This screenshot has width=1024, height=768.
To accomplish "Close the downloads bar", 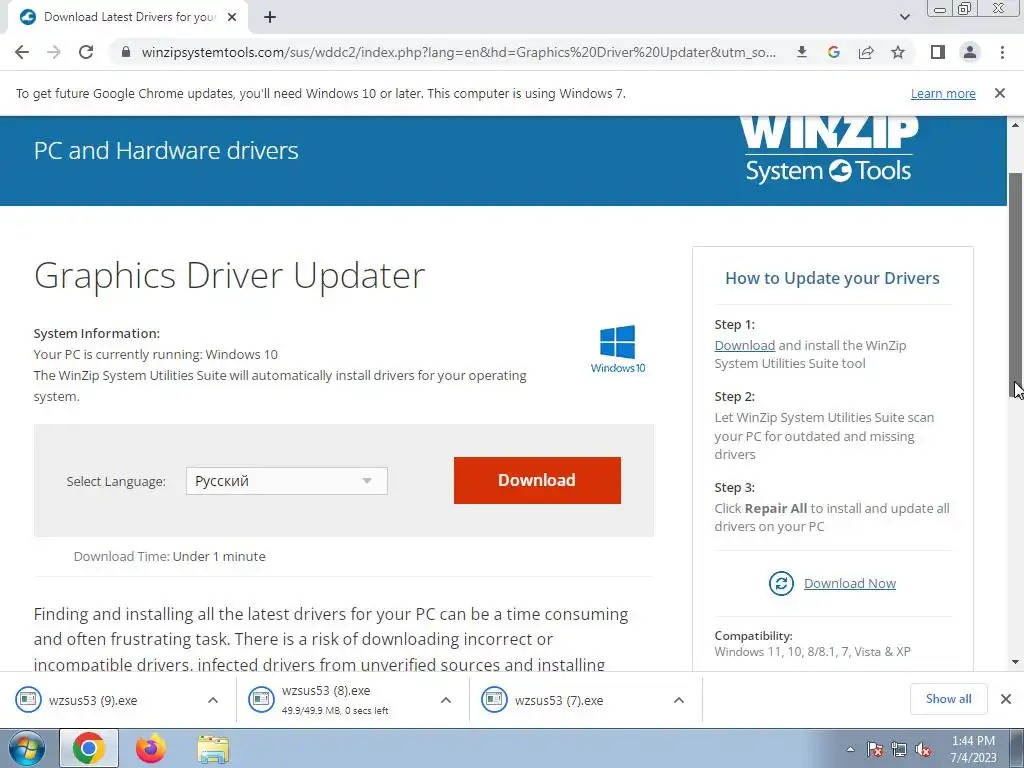I will pos(1006,699).
